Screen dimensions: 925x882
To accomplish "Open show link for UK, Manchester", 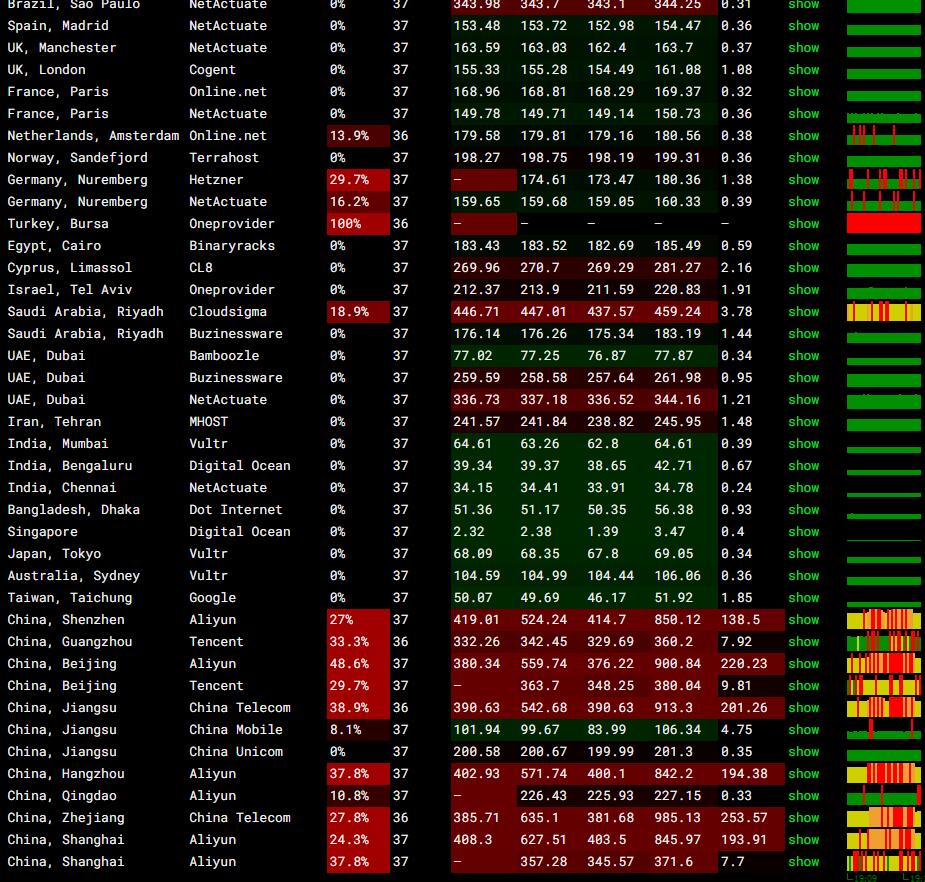I will click(803, 48).
